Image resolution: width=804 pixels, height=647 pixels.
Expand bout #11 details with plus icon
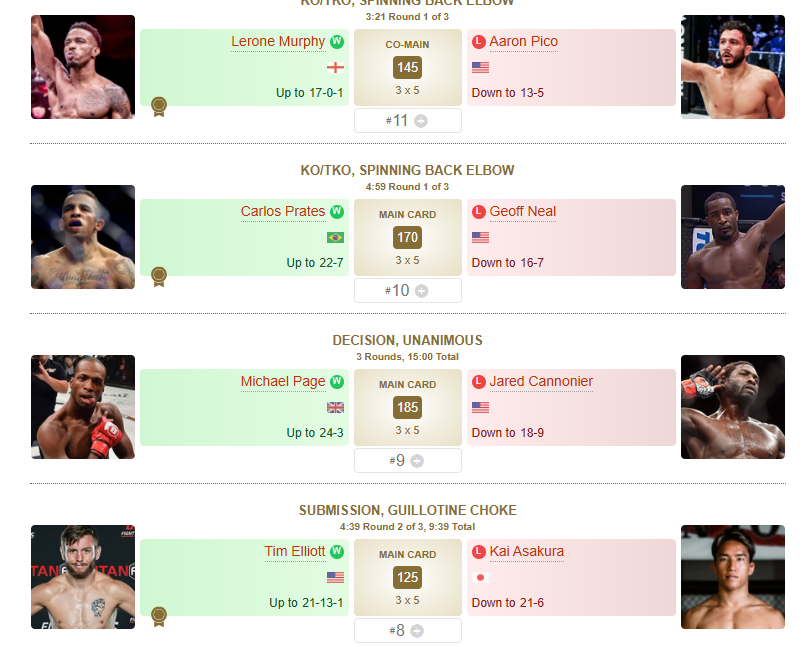pos(421,121)
